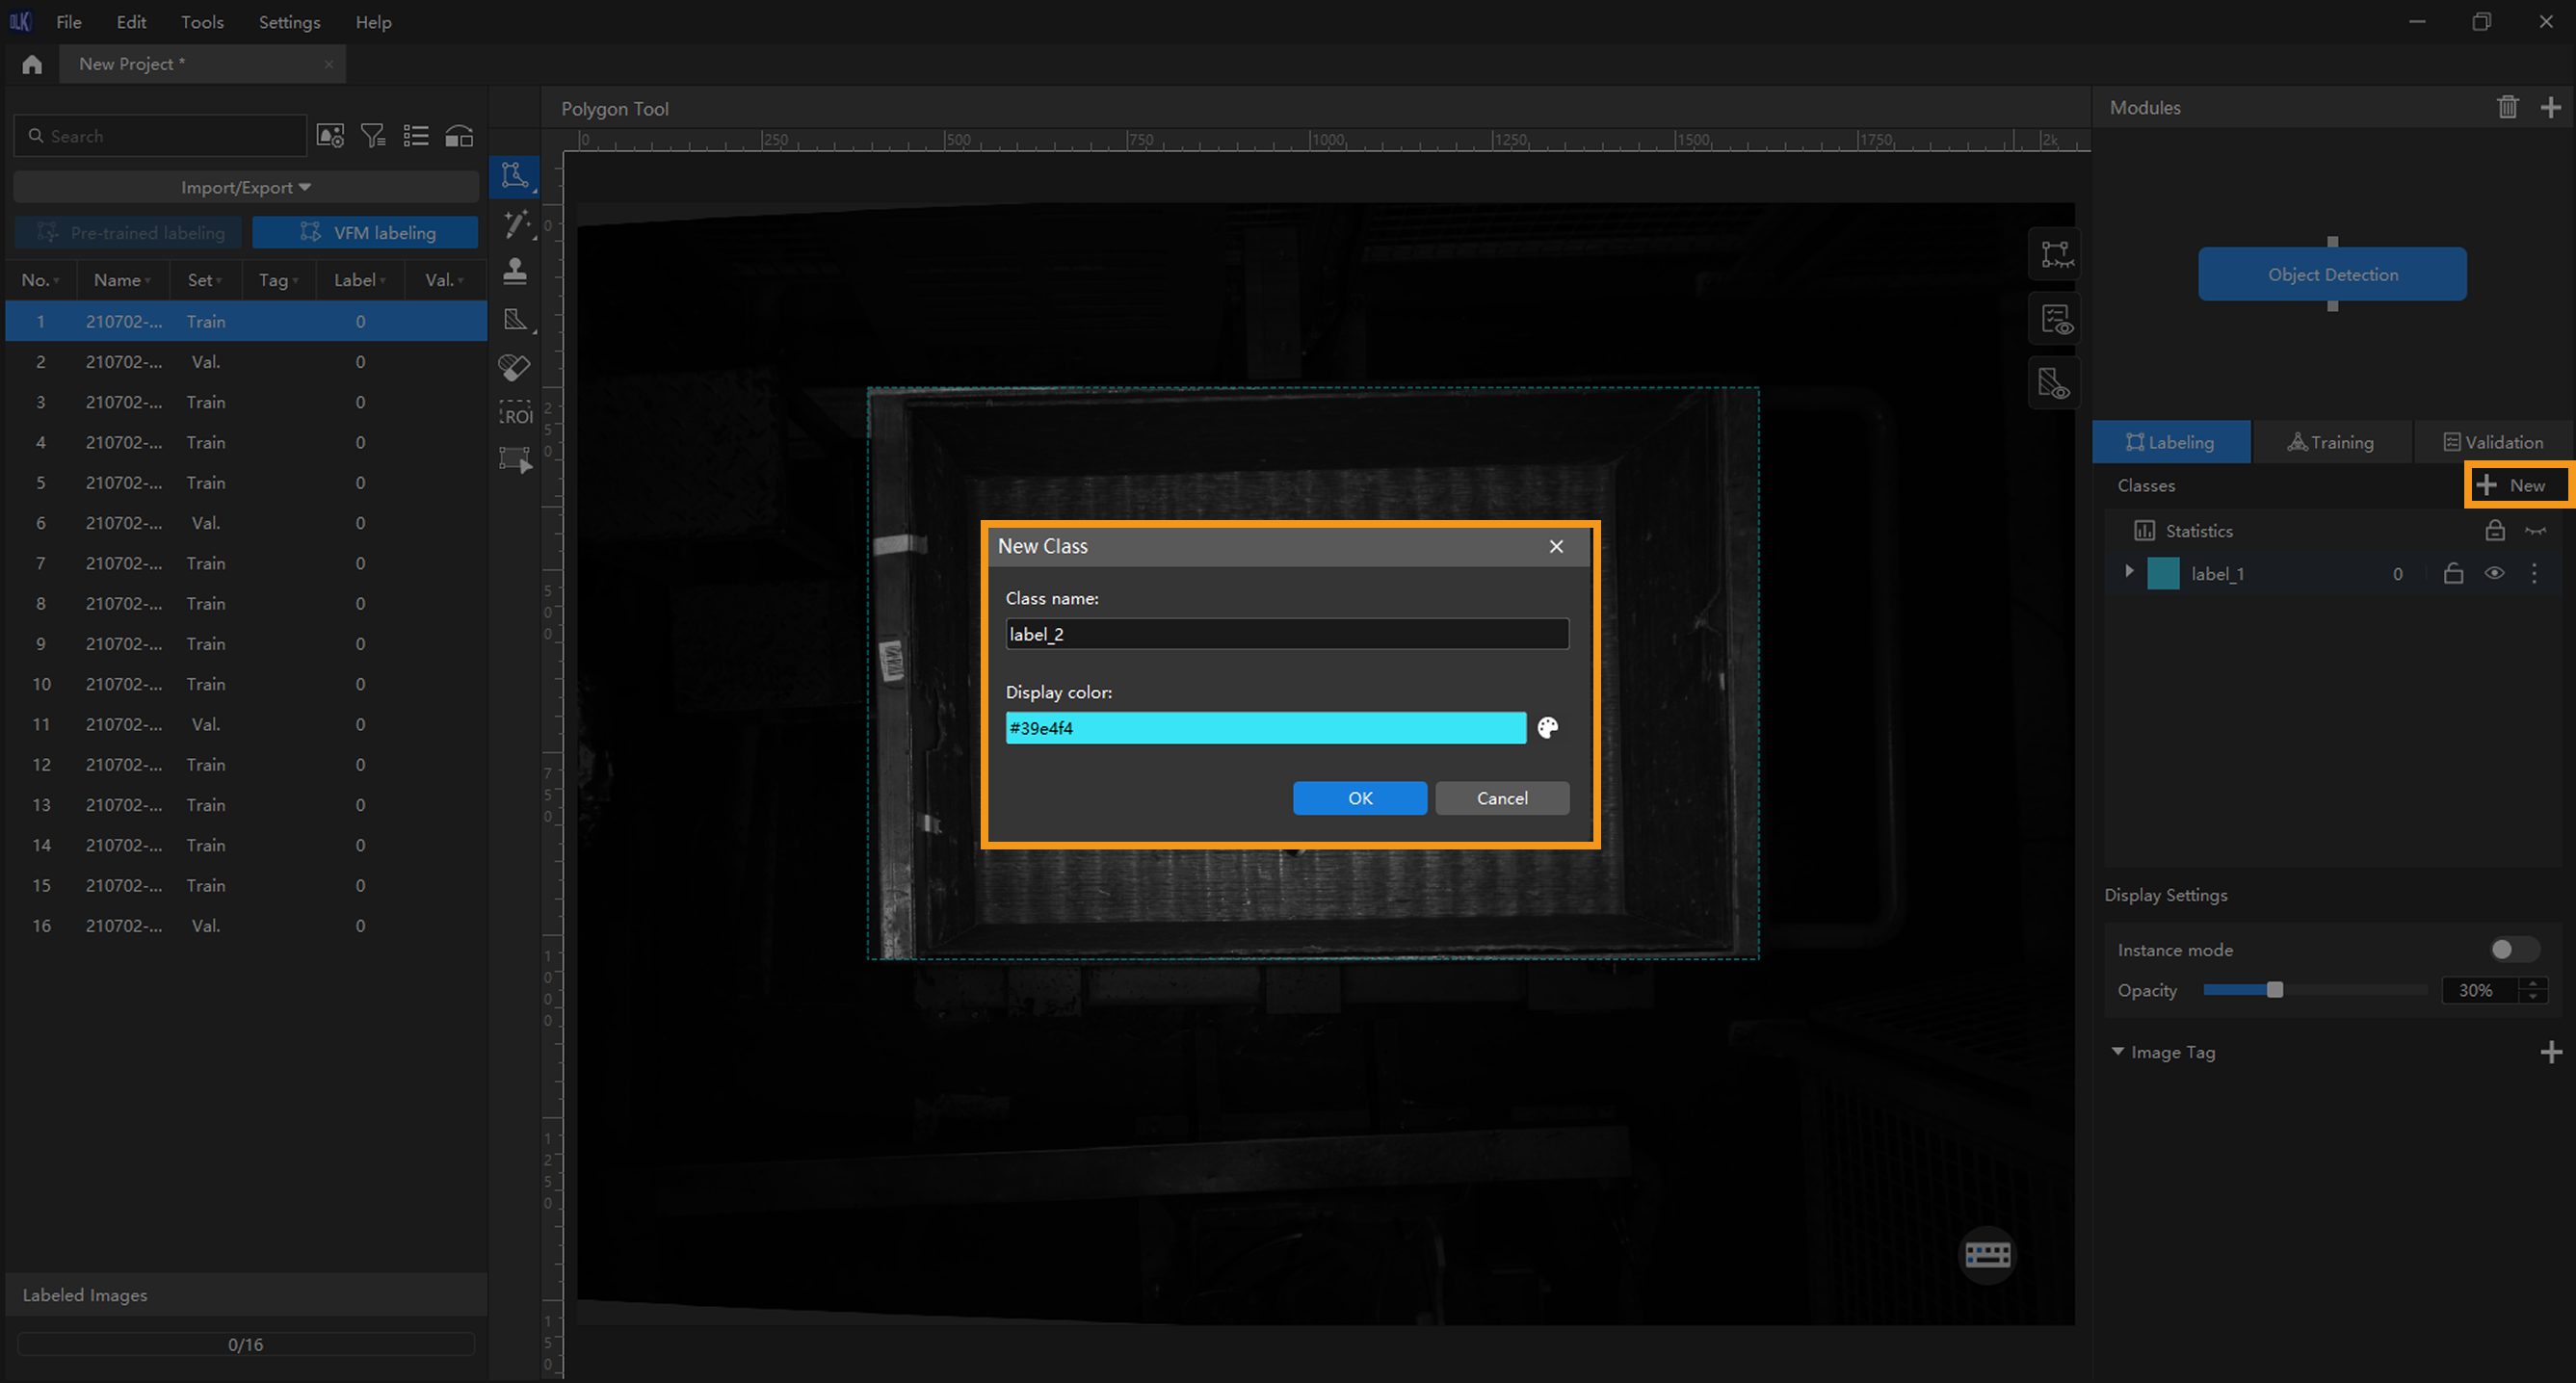Click the trash icon in Modules
This screenshot has width=2576, height=1383.
point(2506,107)
